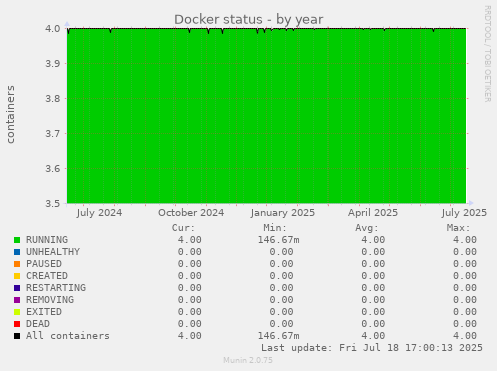Select the All containers legend label

coord(68,336)
